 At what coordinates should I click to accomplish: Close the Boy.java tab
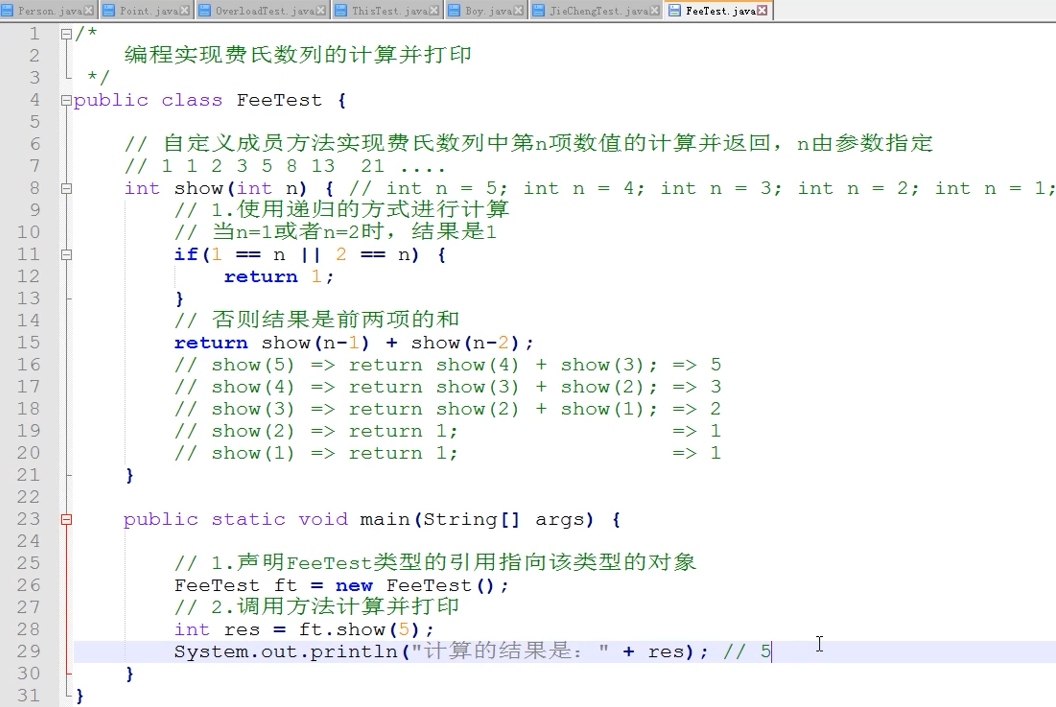[x=519, y=11]
